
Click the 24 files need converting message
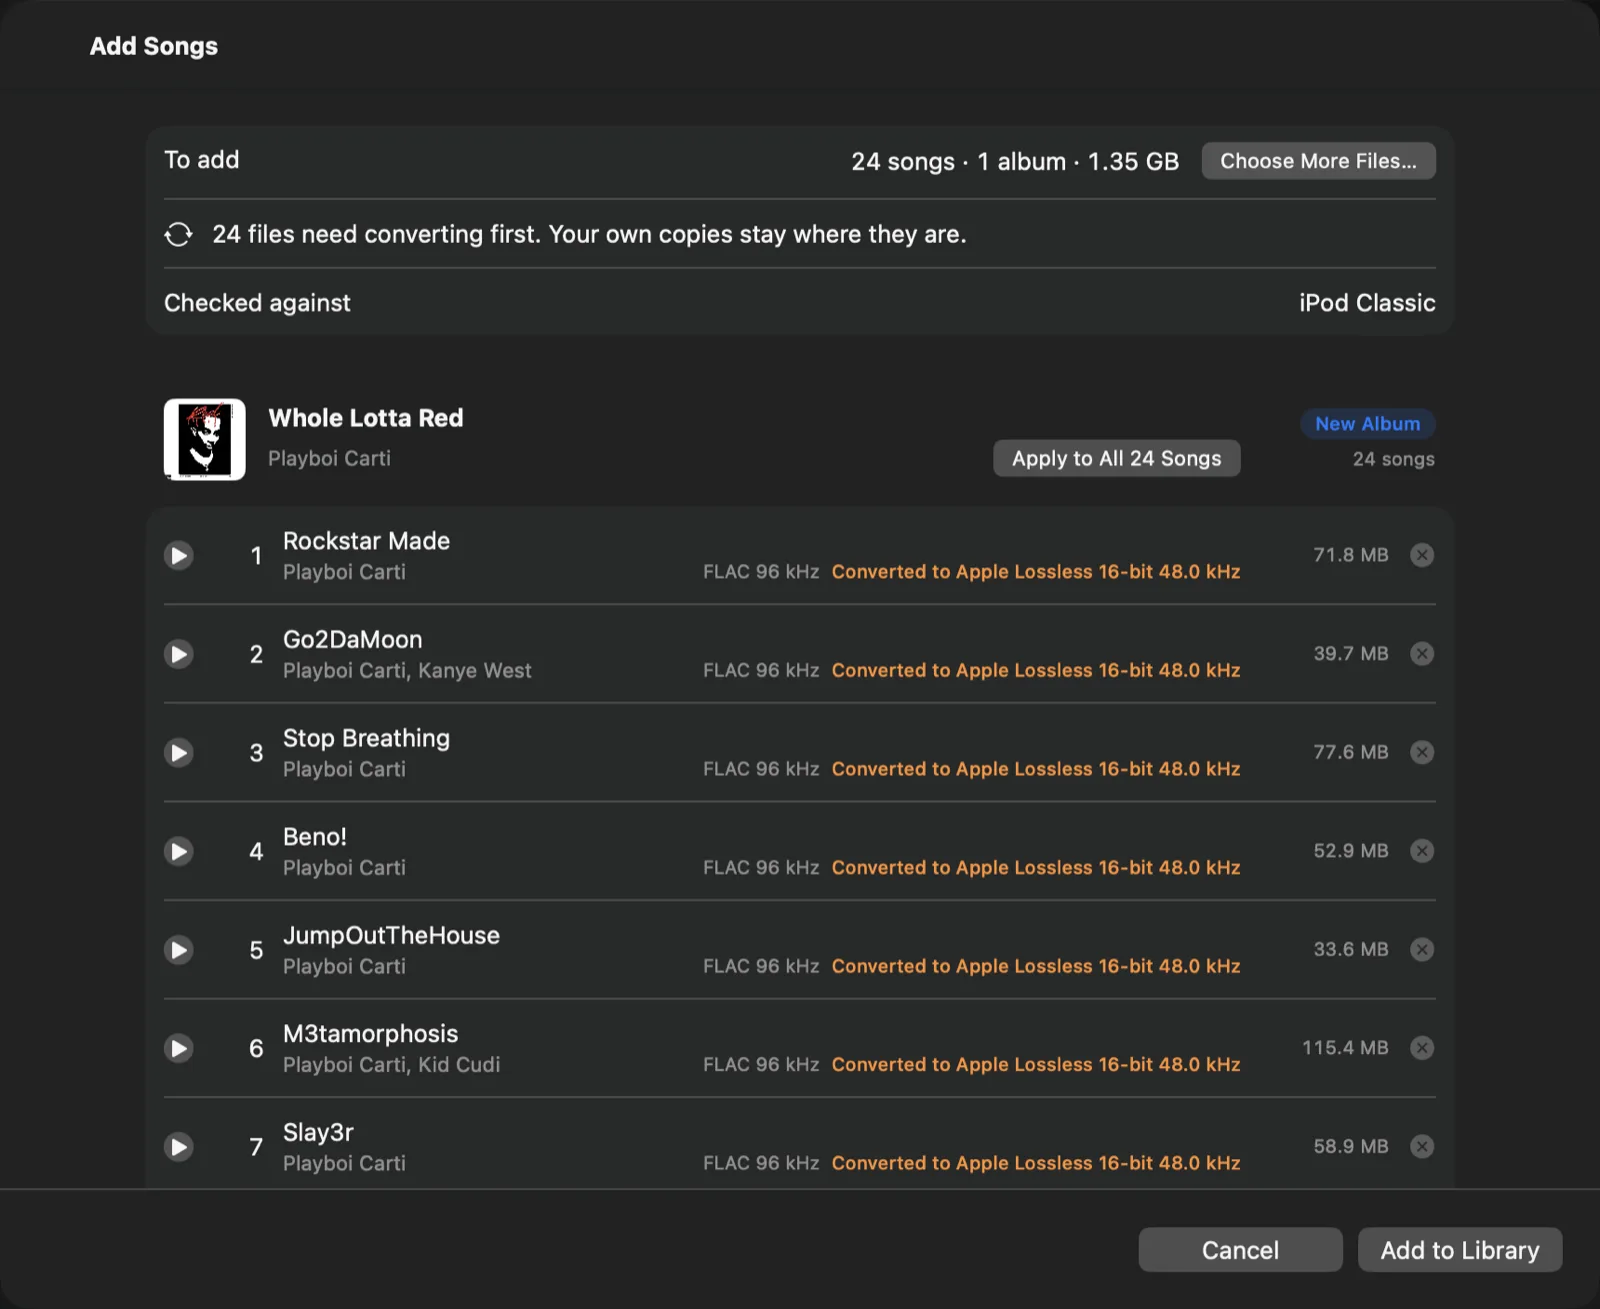coord(589,234)
